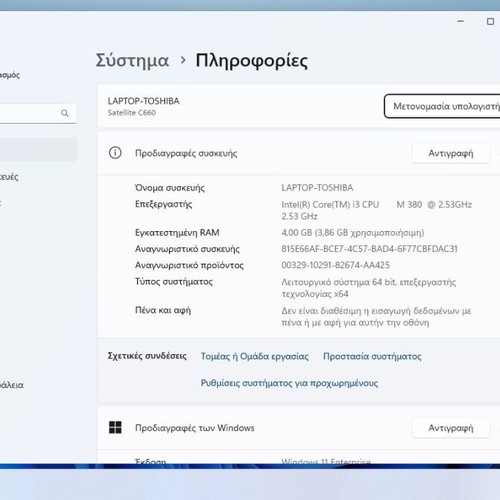Screen dimensions: 500x500
Task: Open Ρυθμίσεις συστήματος για προχωρημένους link
Action: point(289,383)
